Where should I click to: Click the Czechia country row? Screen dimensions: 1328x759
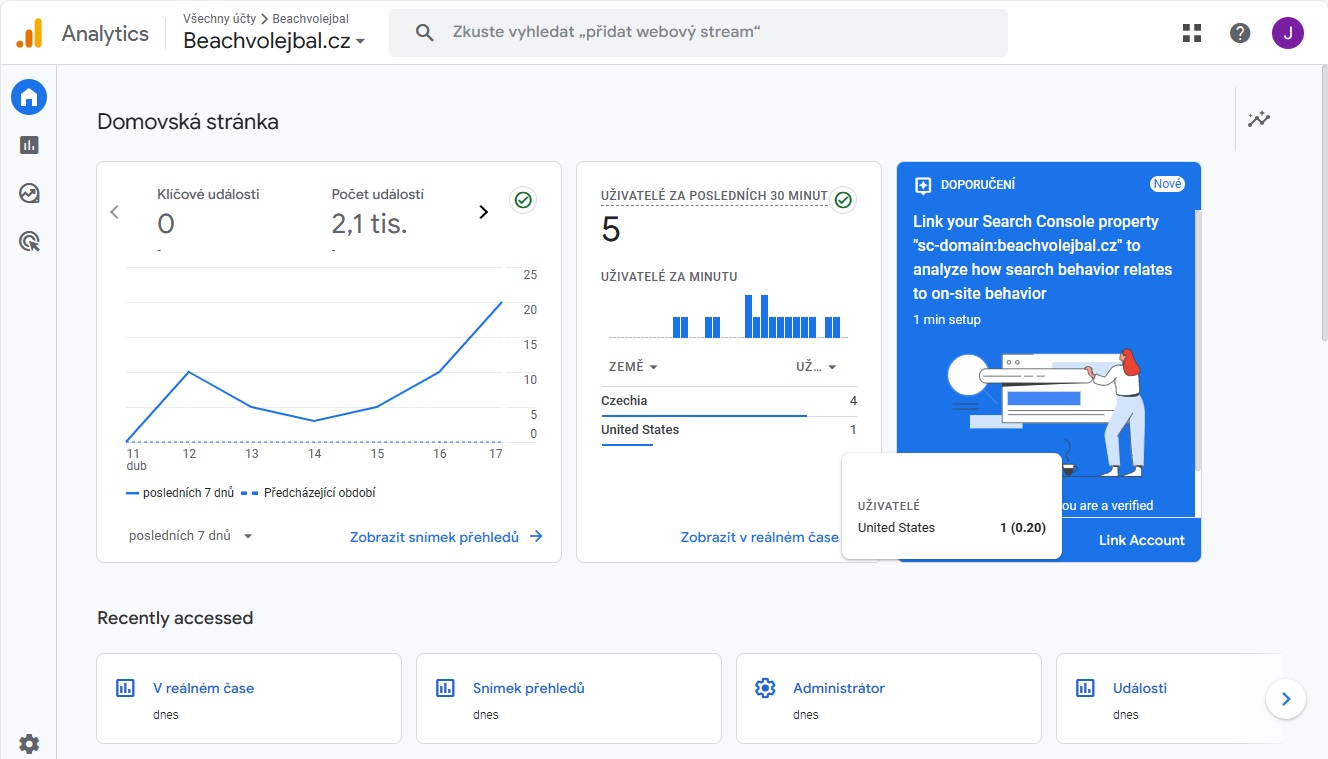click(x=729, y=402)
